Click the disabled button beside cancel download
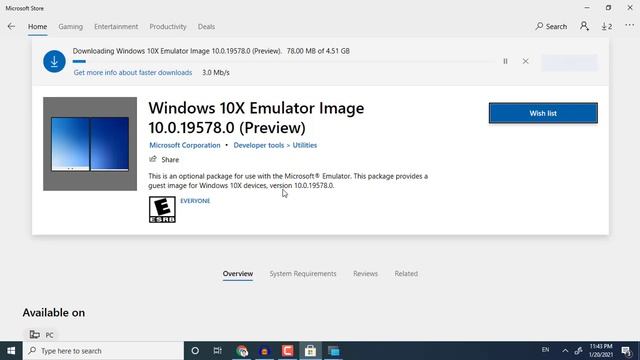 (569, 62)
